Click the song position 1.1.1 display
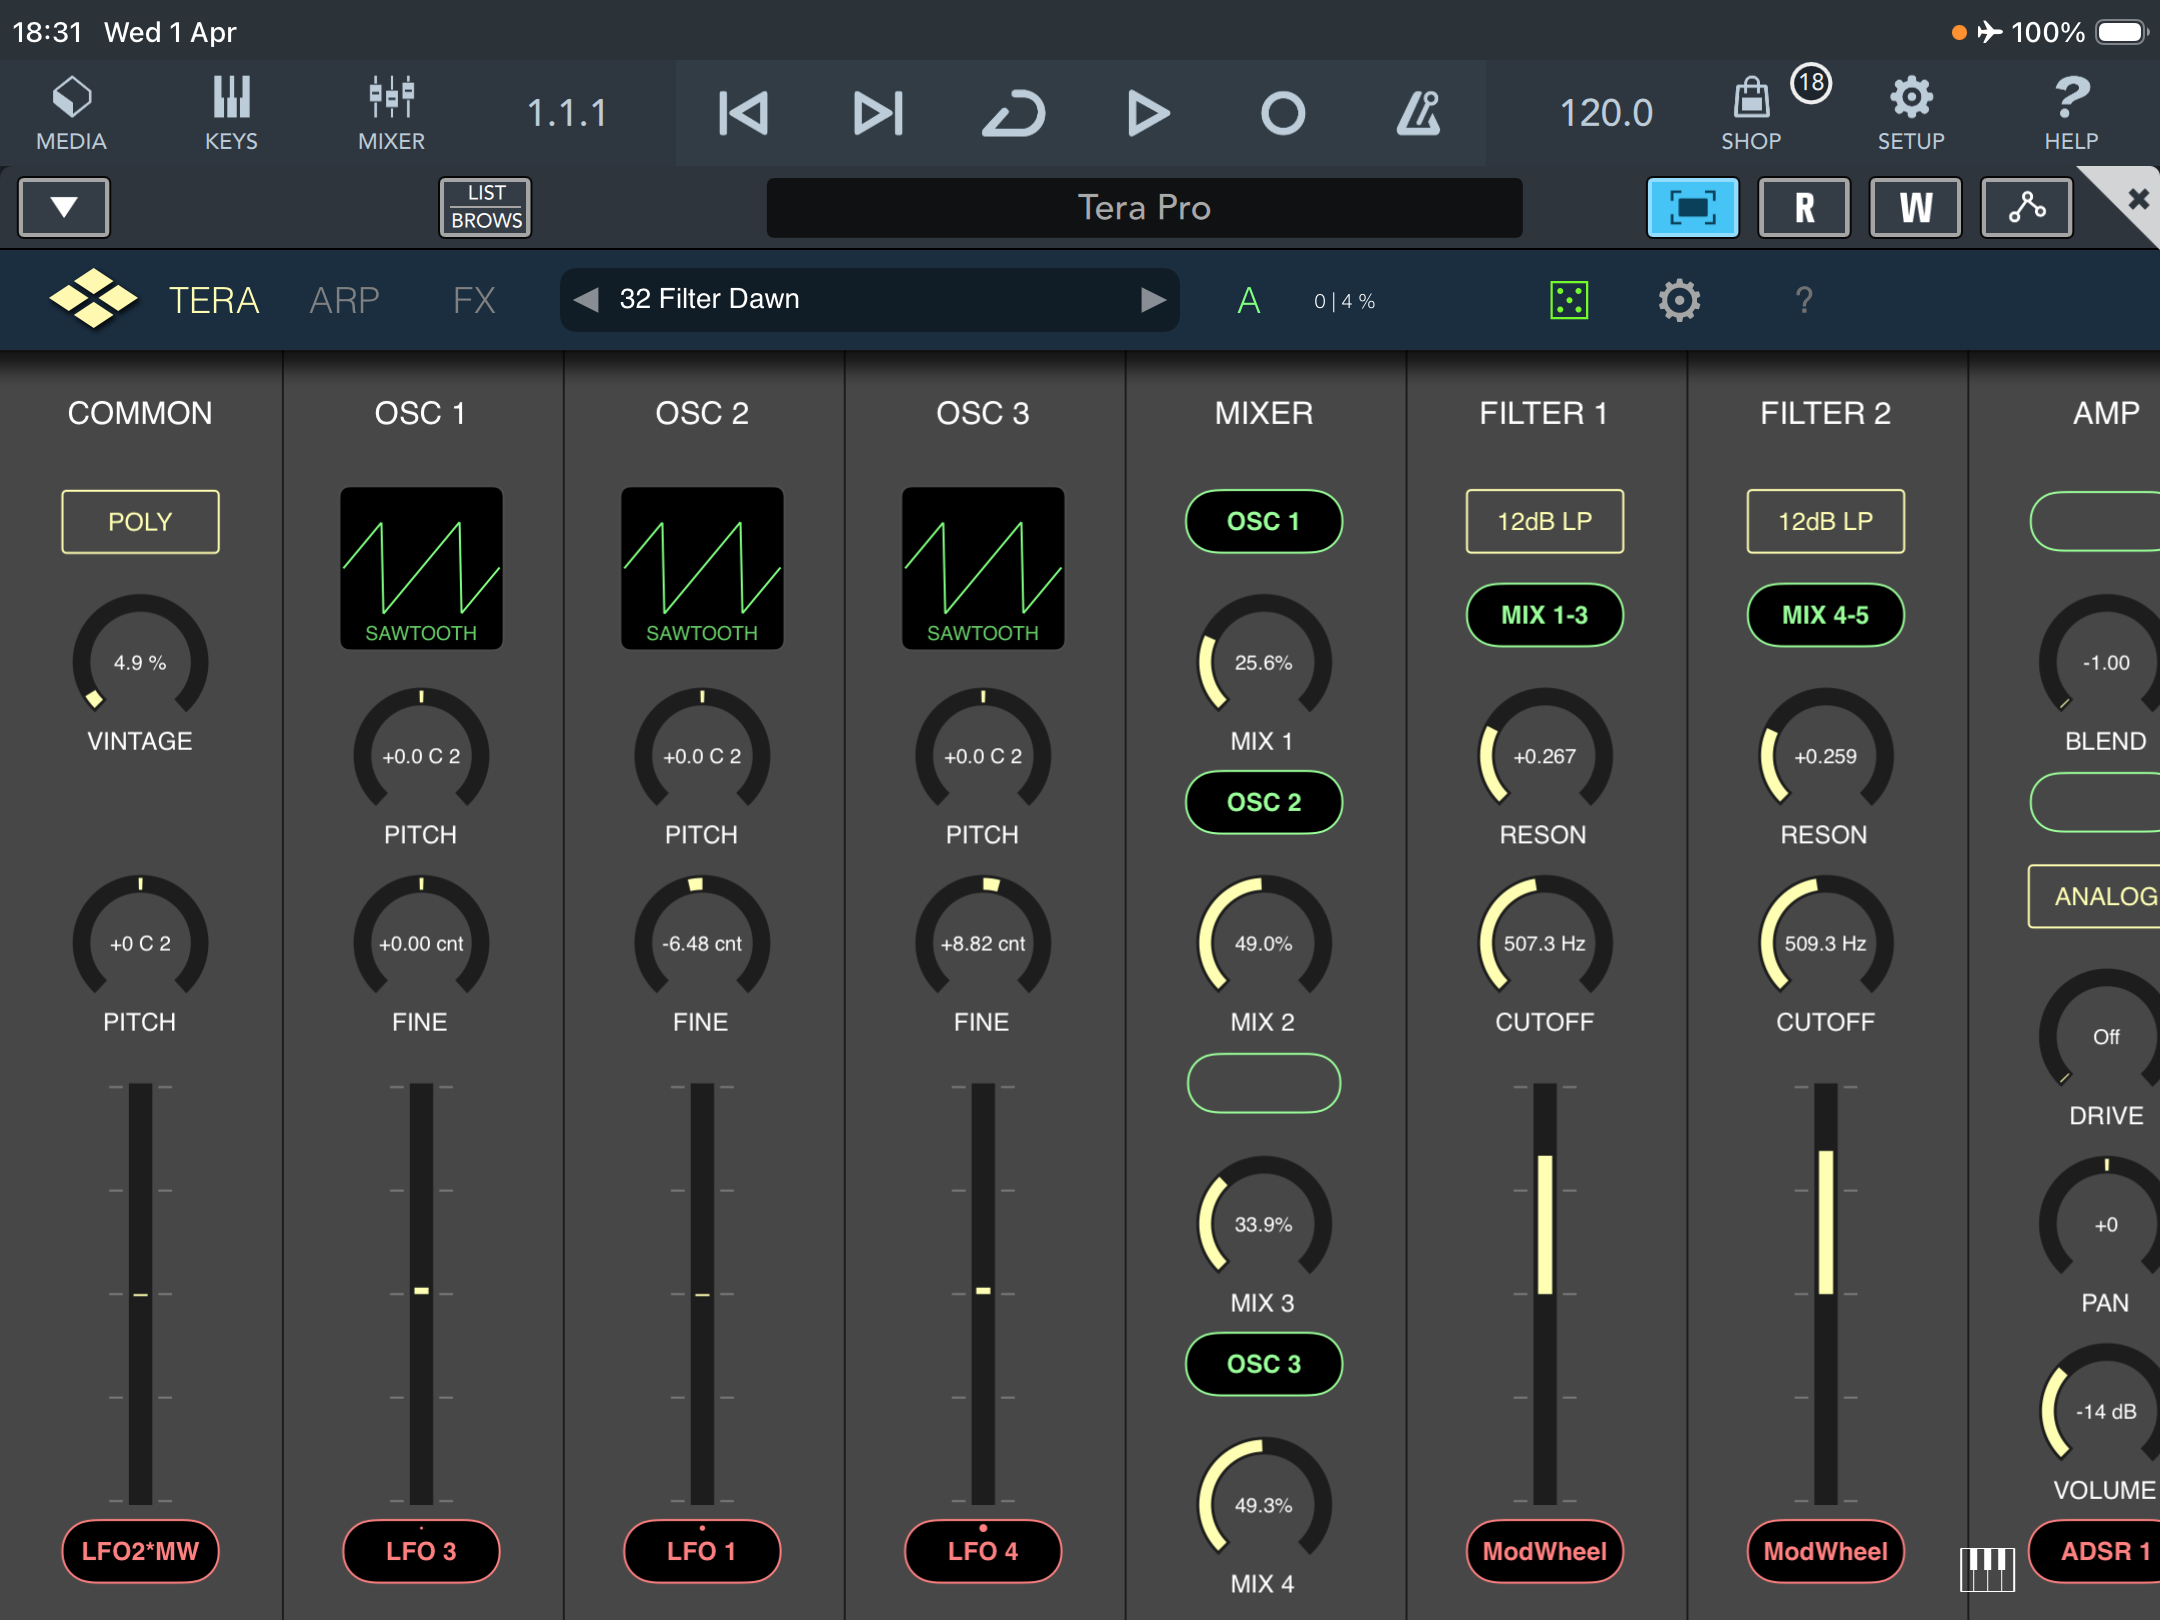The width and height of the screenshot is (2160, 1620). (x=567, y=113)
